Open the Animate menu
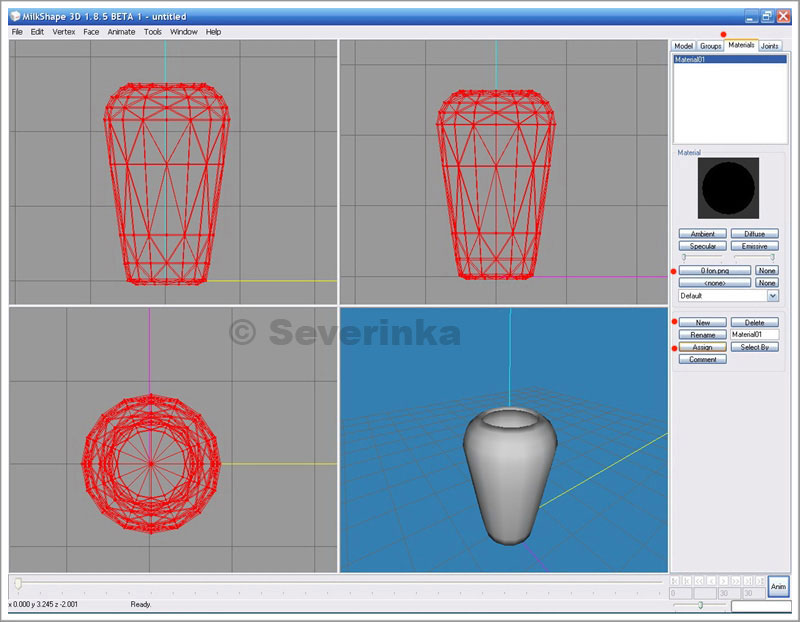Viewport: 800px width, 622px height. [121, 32]
